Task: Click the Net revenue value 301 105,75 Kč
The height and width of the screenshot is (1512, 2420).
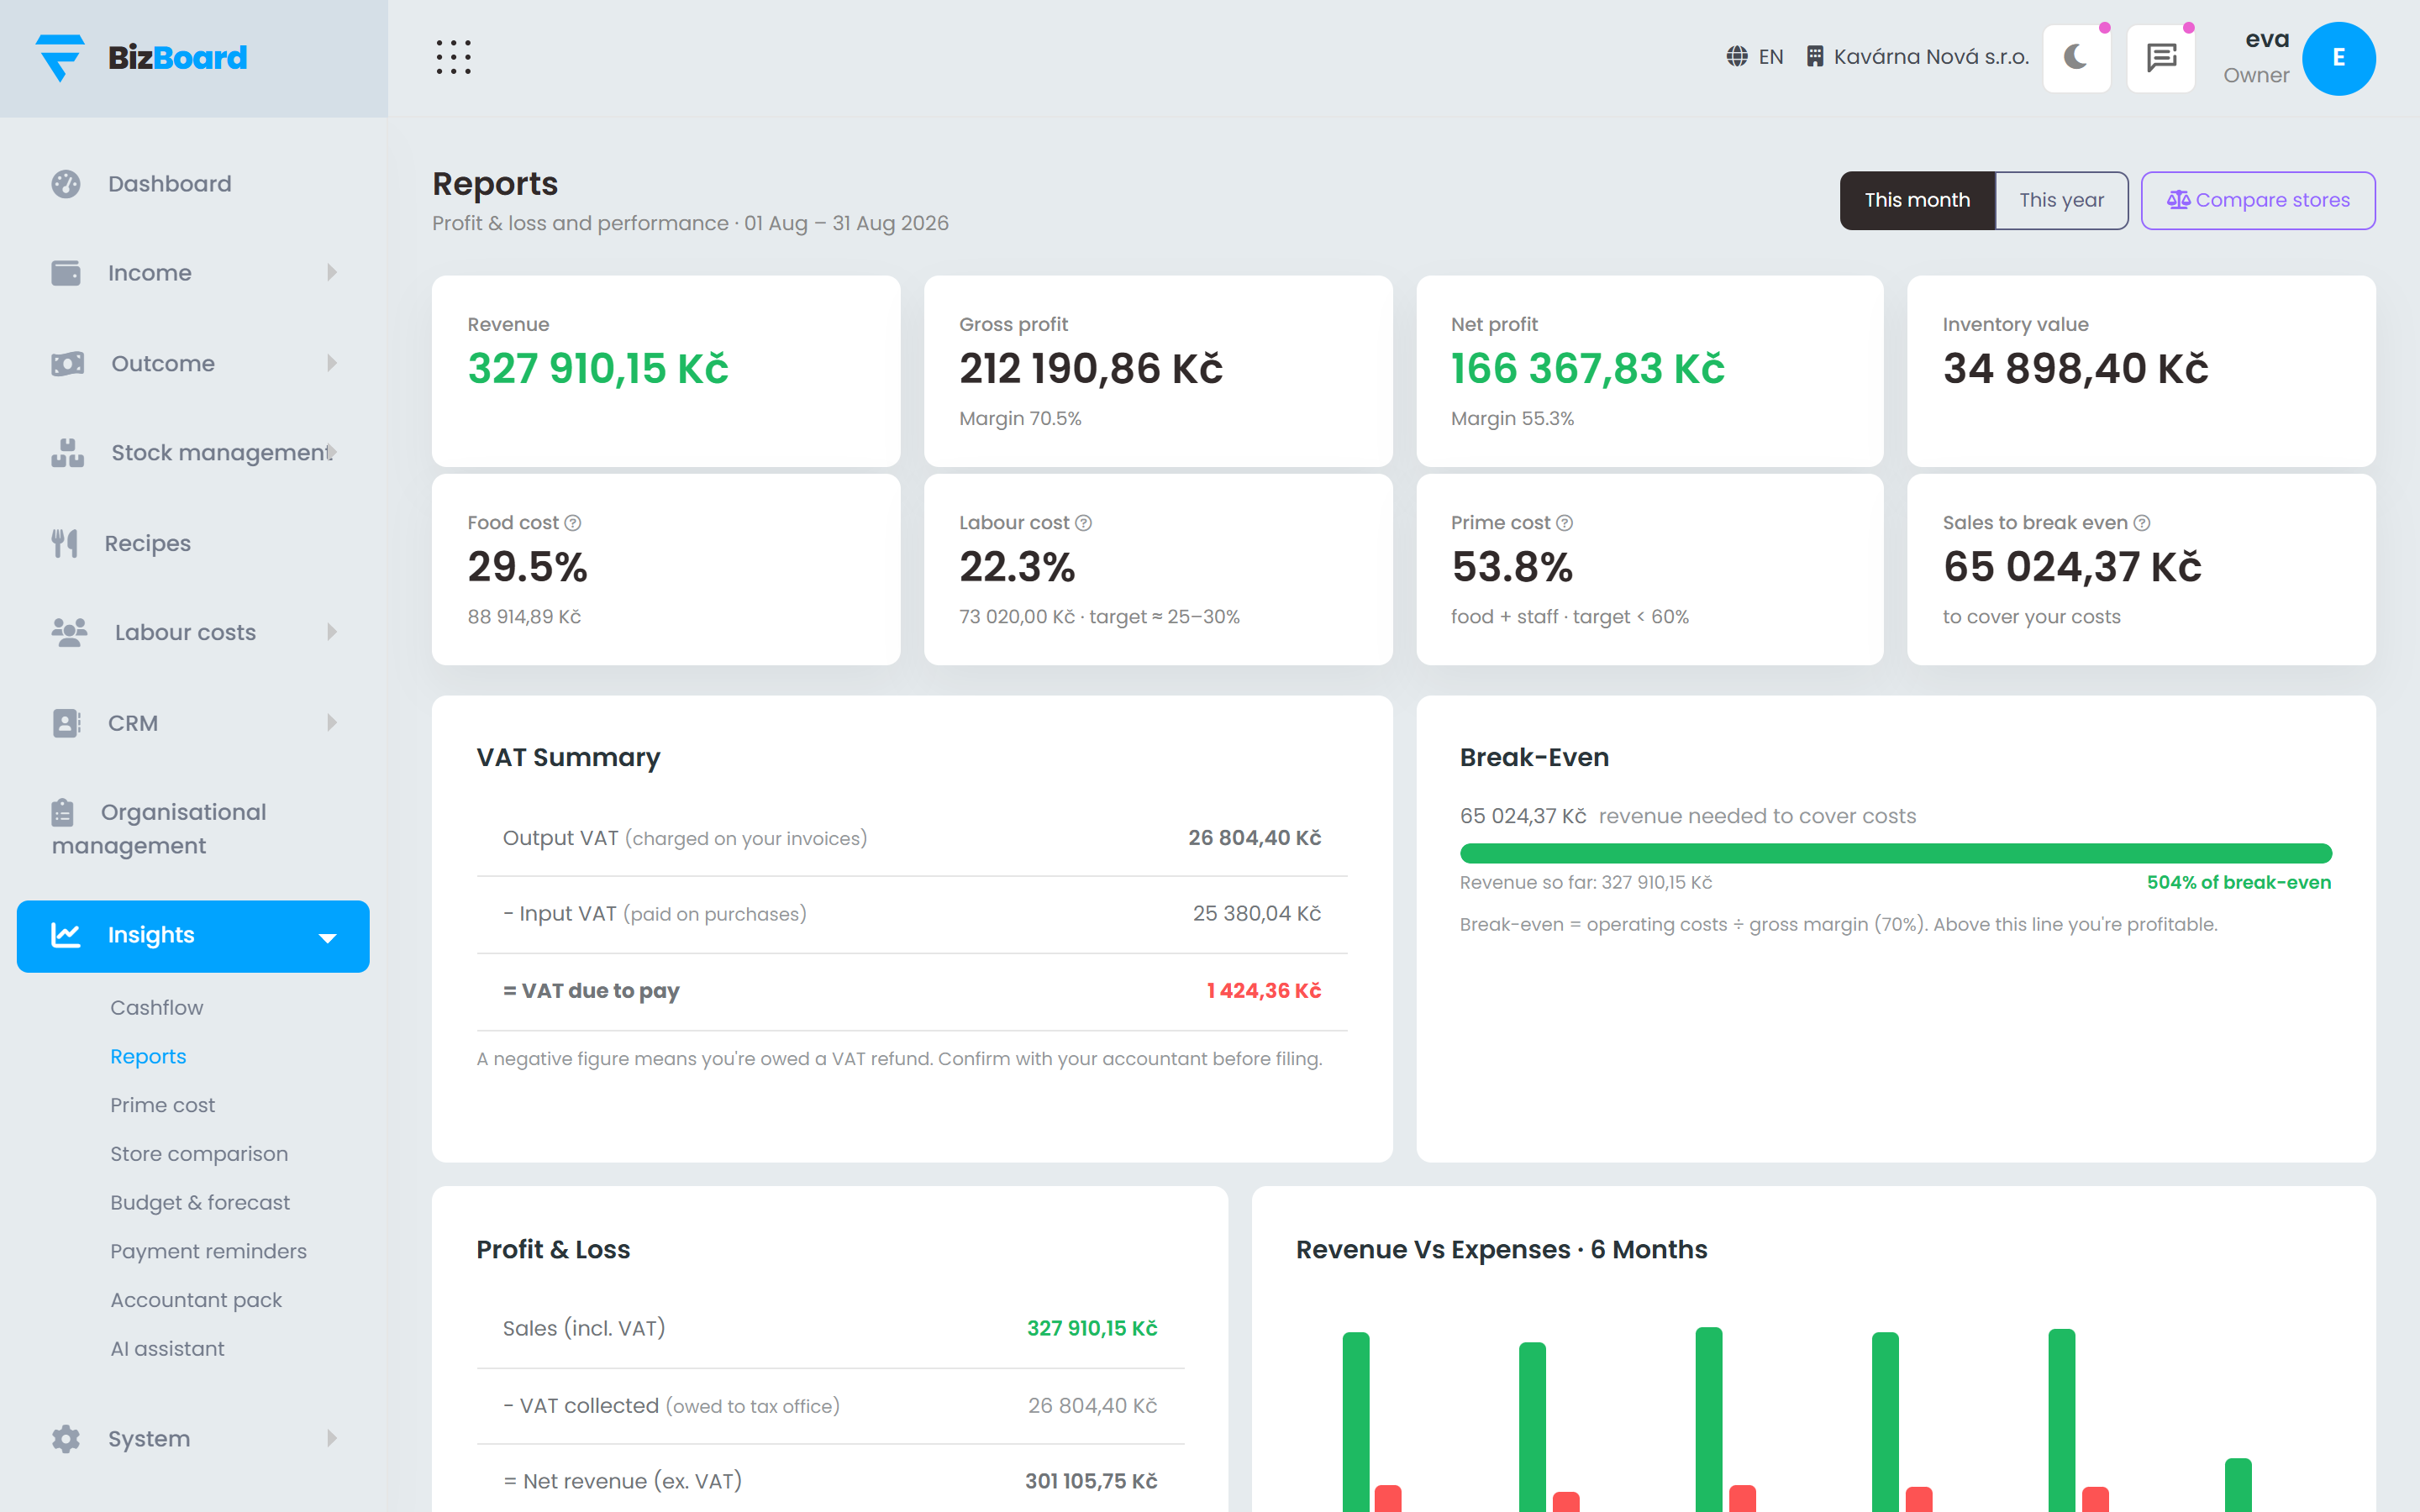Action: [1091, 1481]
